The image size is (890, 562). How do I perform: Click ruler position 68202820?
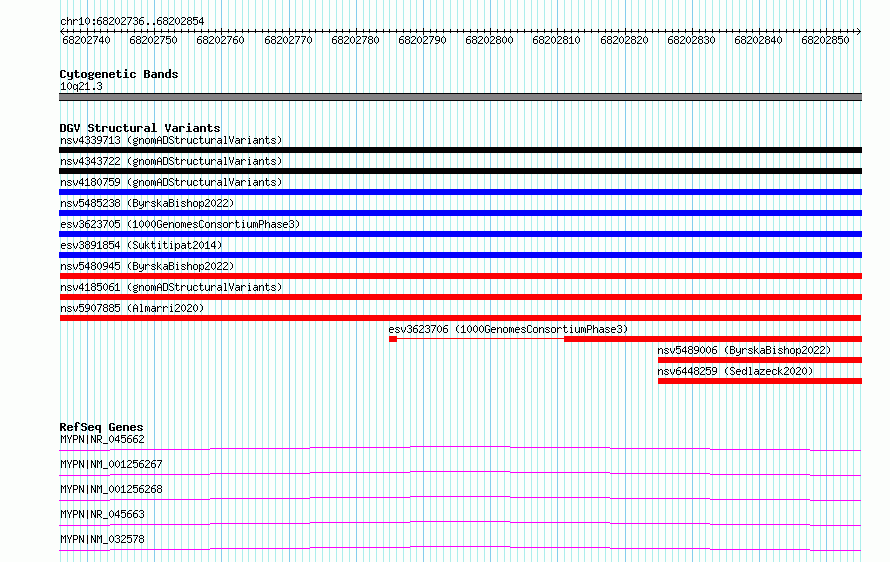tap(624, 40)
